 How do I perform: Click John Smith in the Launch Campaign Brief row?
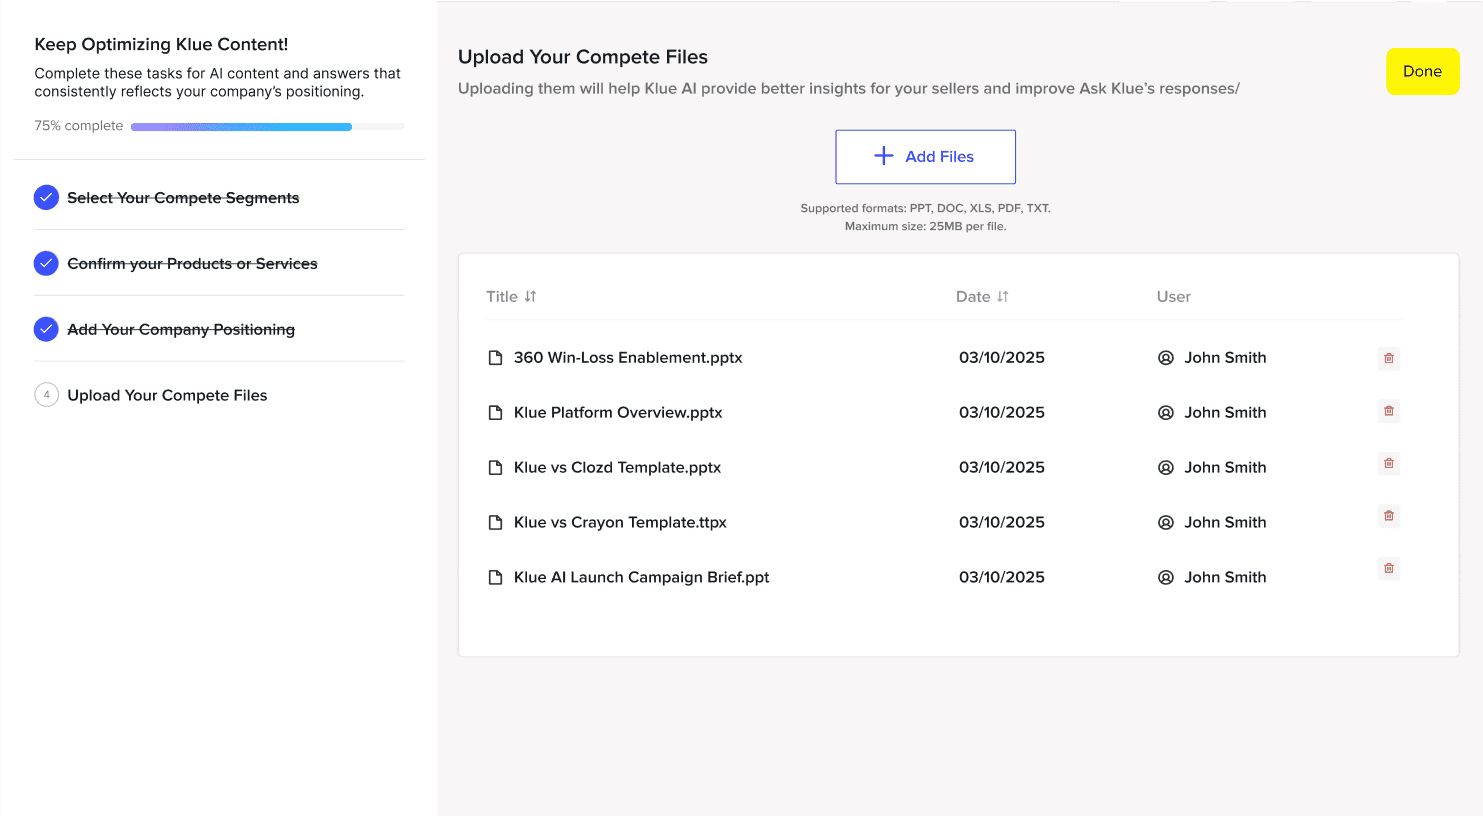[1225, 578]
